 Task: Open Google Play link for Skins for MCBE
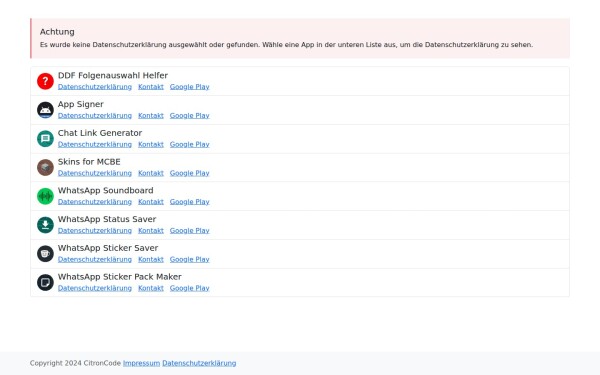[x=189, y=173]
